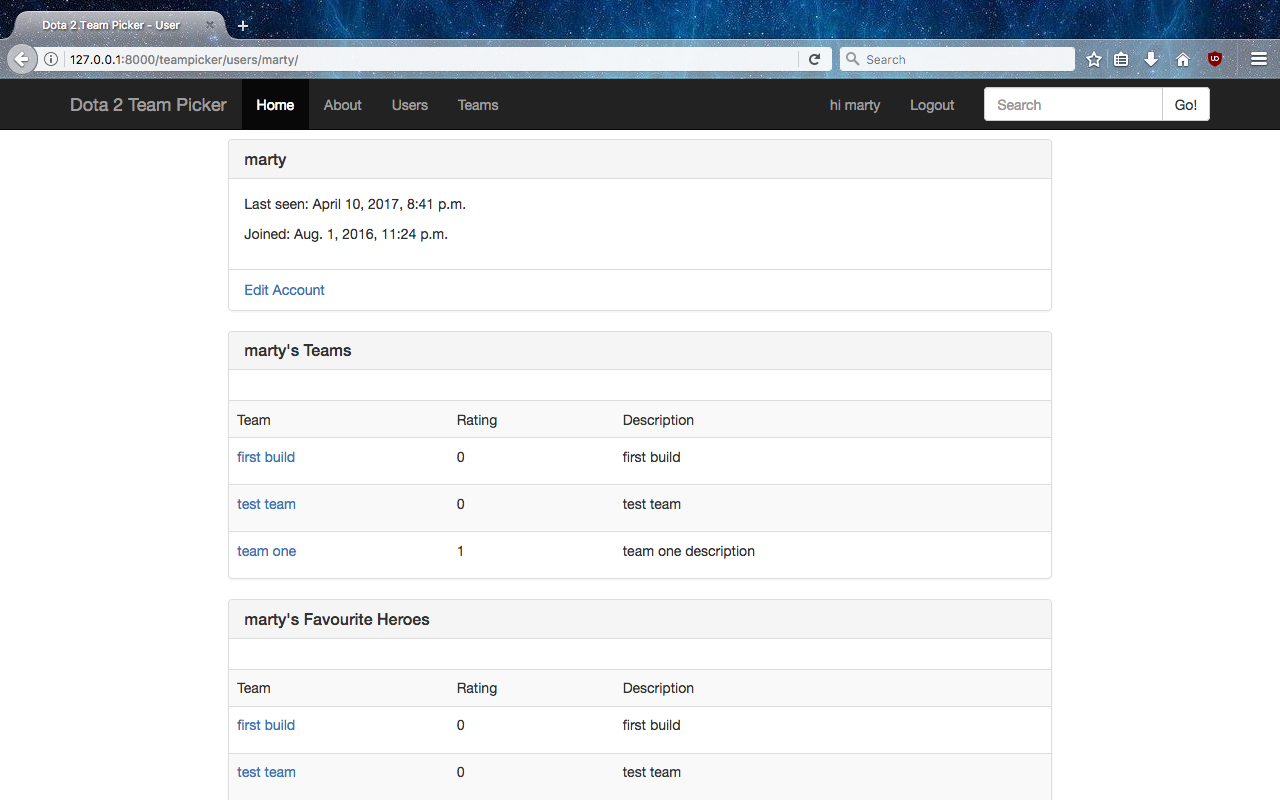Click the 'team one description' cell
Viewport: 1280px width, 800px height.
689,551
